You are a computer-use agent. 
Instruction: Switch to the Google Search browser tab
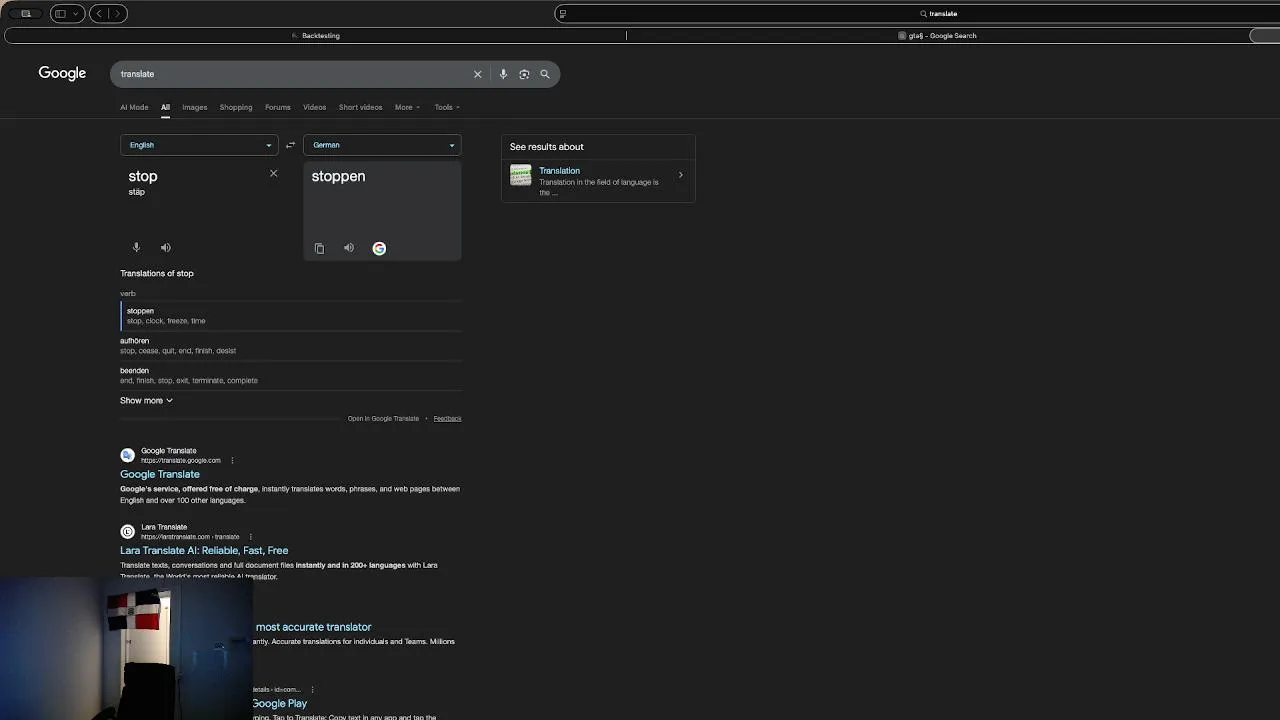[937, 36]
